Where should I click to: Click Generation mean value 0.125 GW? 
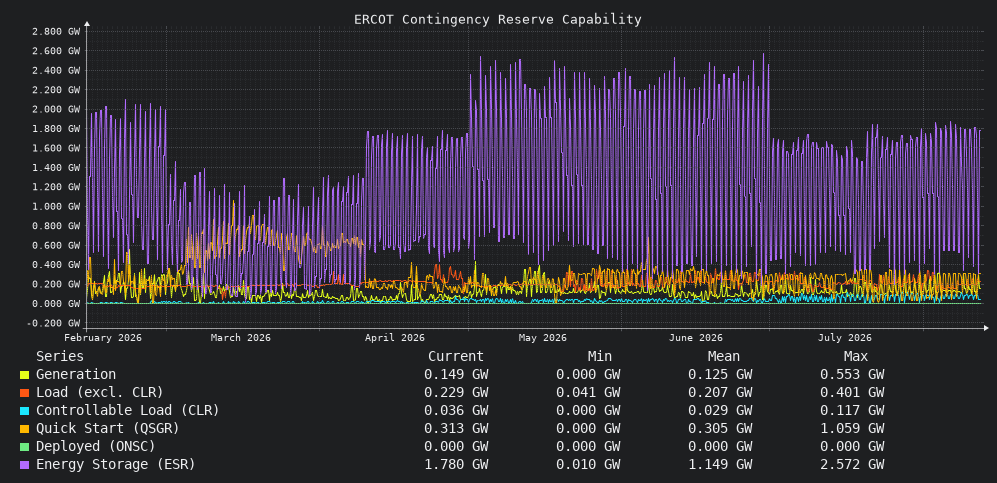(720, 375)
